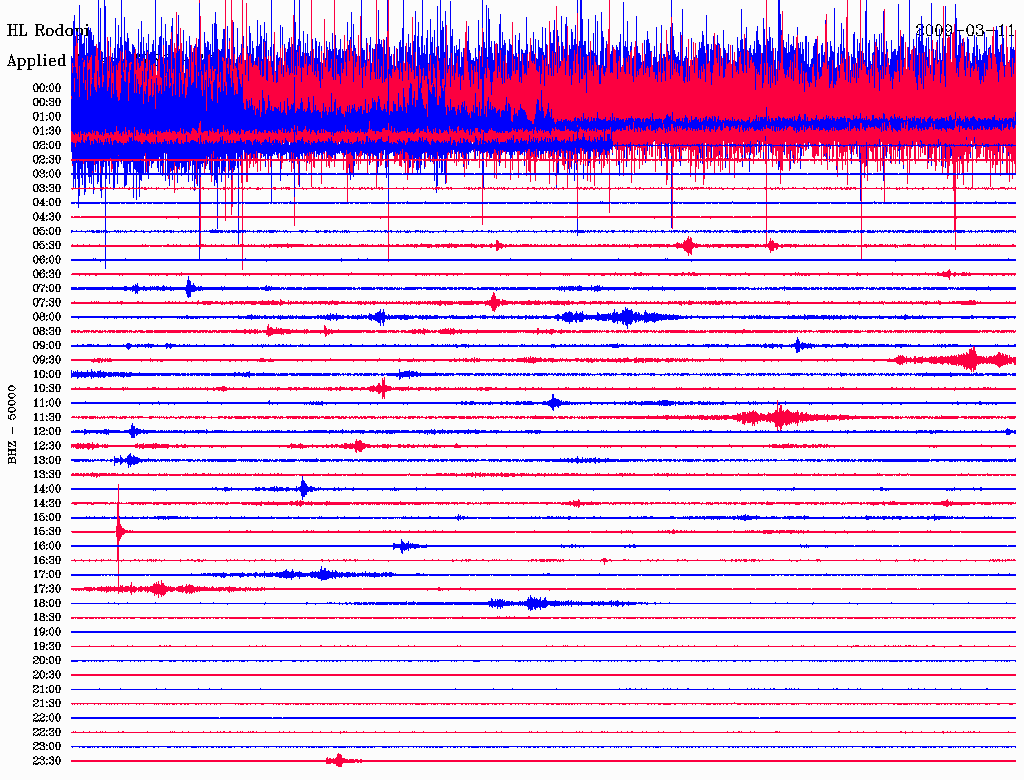Image resolution: width=1024 pixels, height=780 pixels.
Task: Click the 19:30 time label
Action: point(46,647)
